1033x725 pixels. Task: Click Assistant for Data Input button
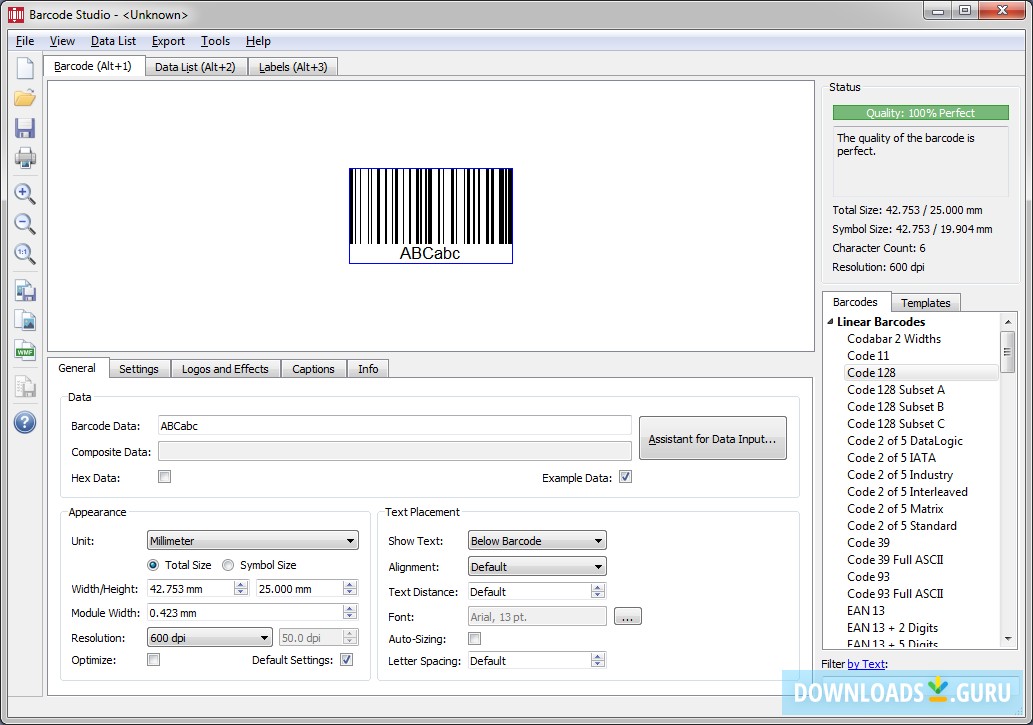tap(712, 438)
